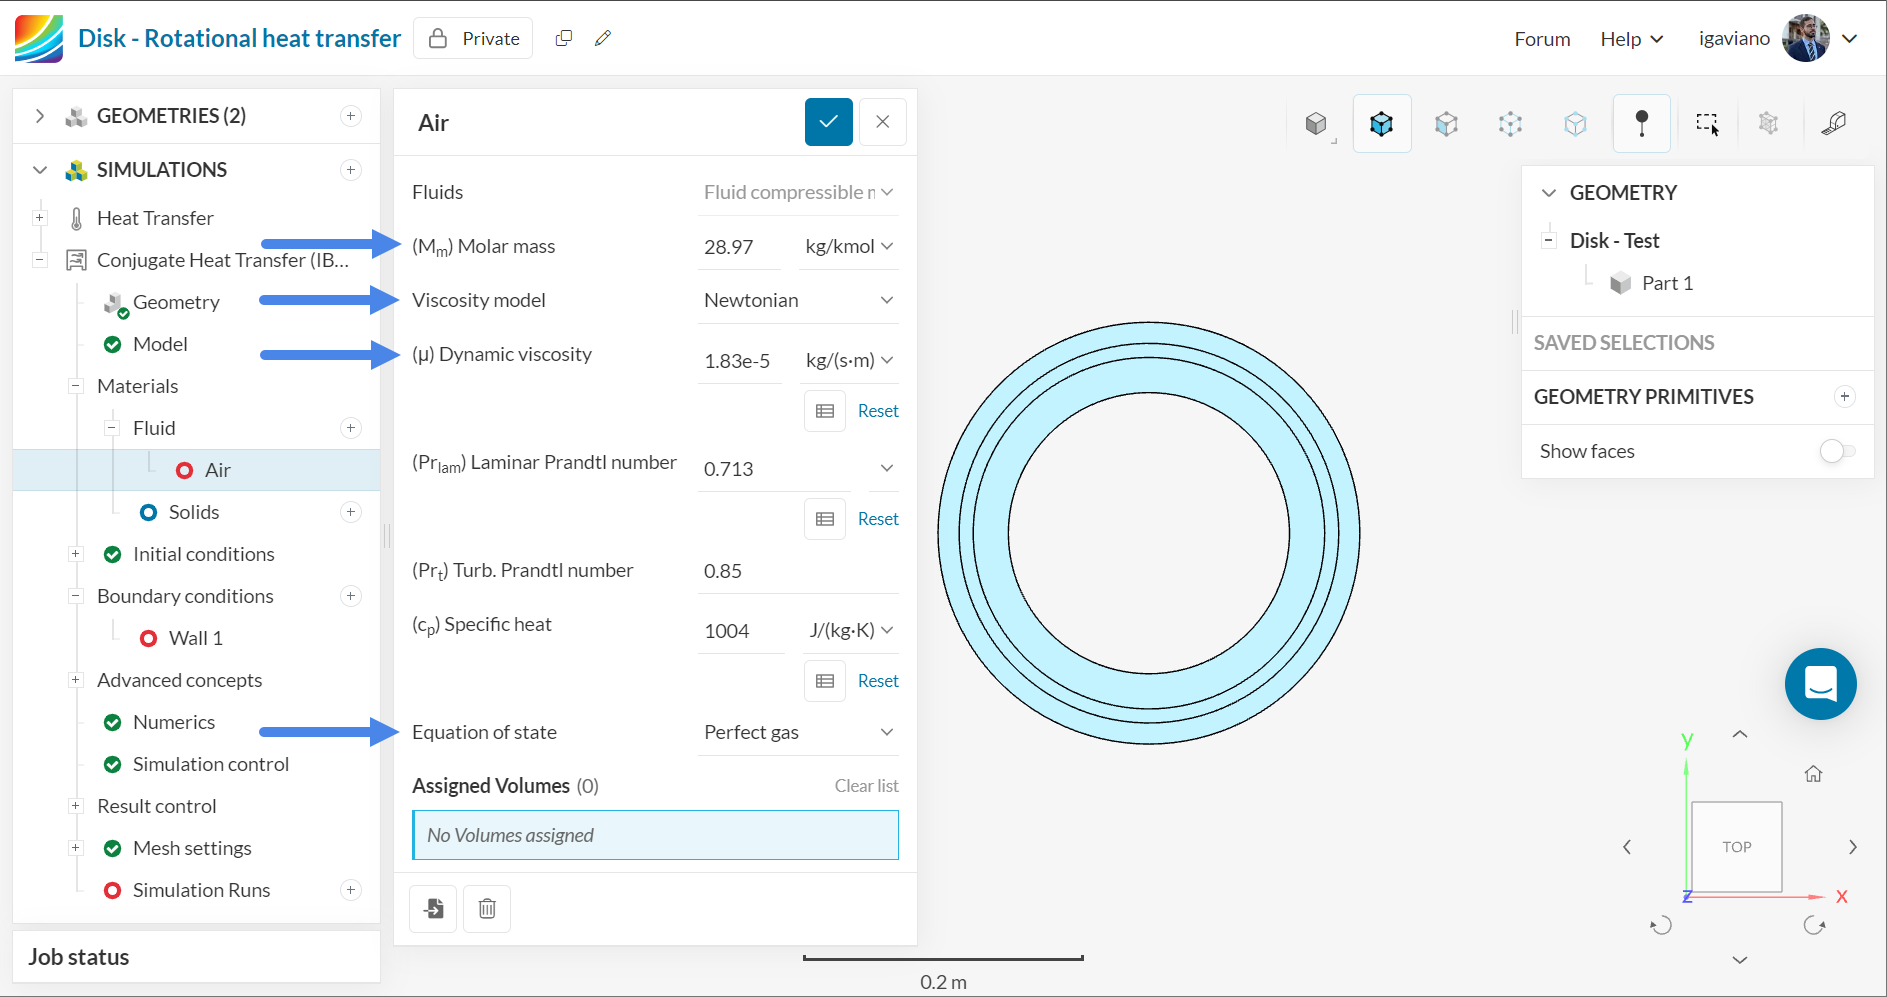Confirm Air material with checkmark button

click(x=828, y=122)
